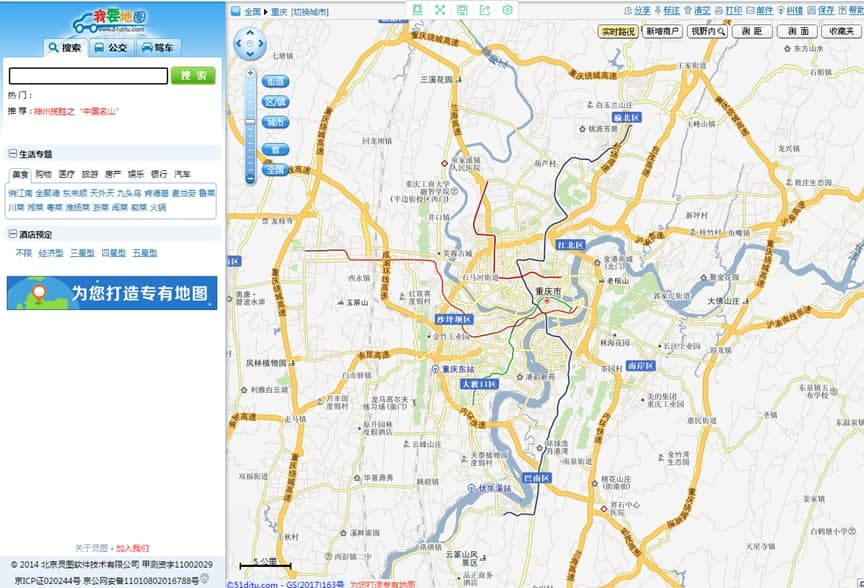The image size is (864, 588).
Task: Switch to the 公交 transit tab
Action: (x=111, y=47)
